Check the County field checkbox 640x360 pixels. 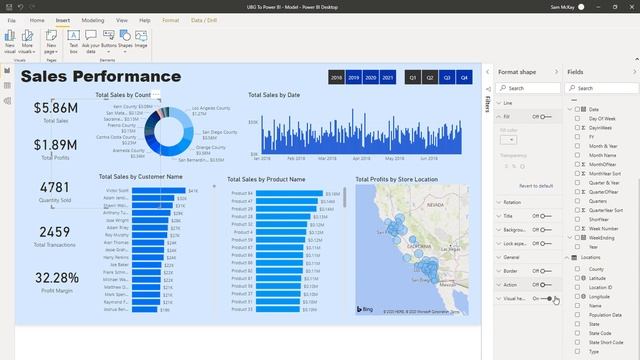click(x=577, y=269)
